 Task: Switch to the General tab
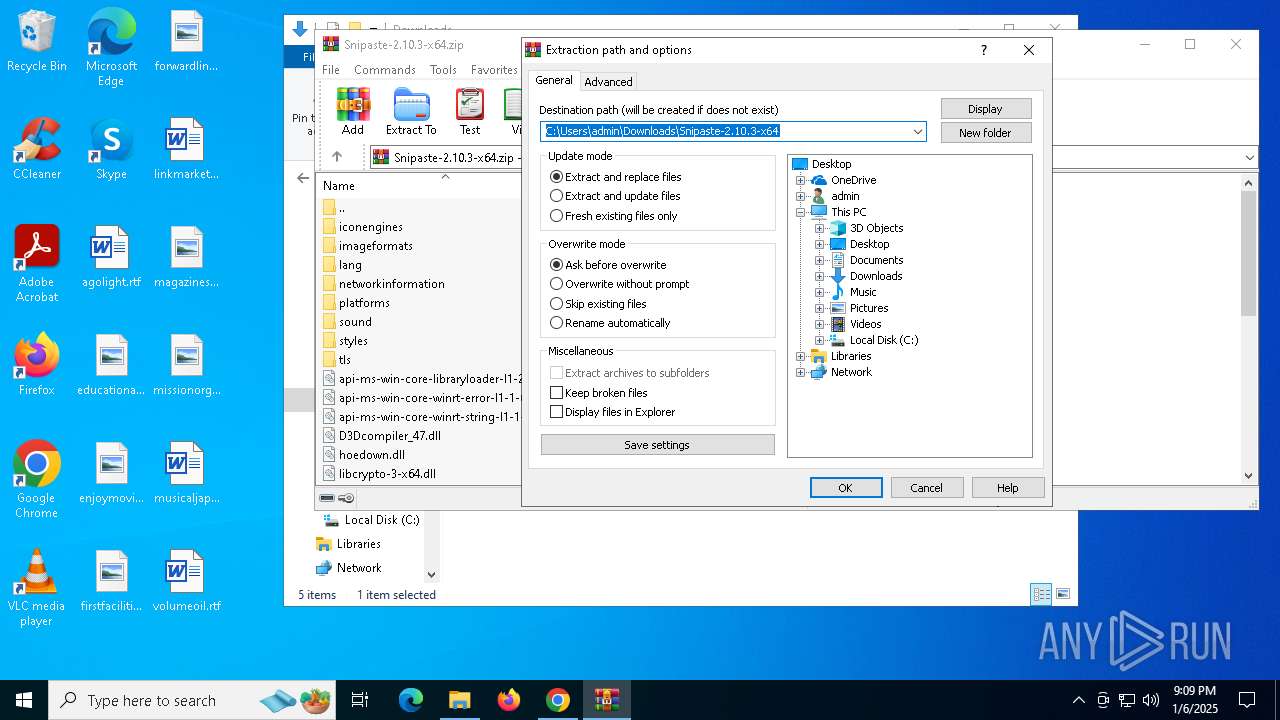pyautogui.click(x=554, y=80)
